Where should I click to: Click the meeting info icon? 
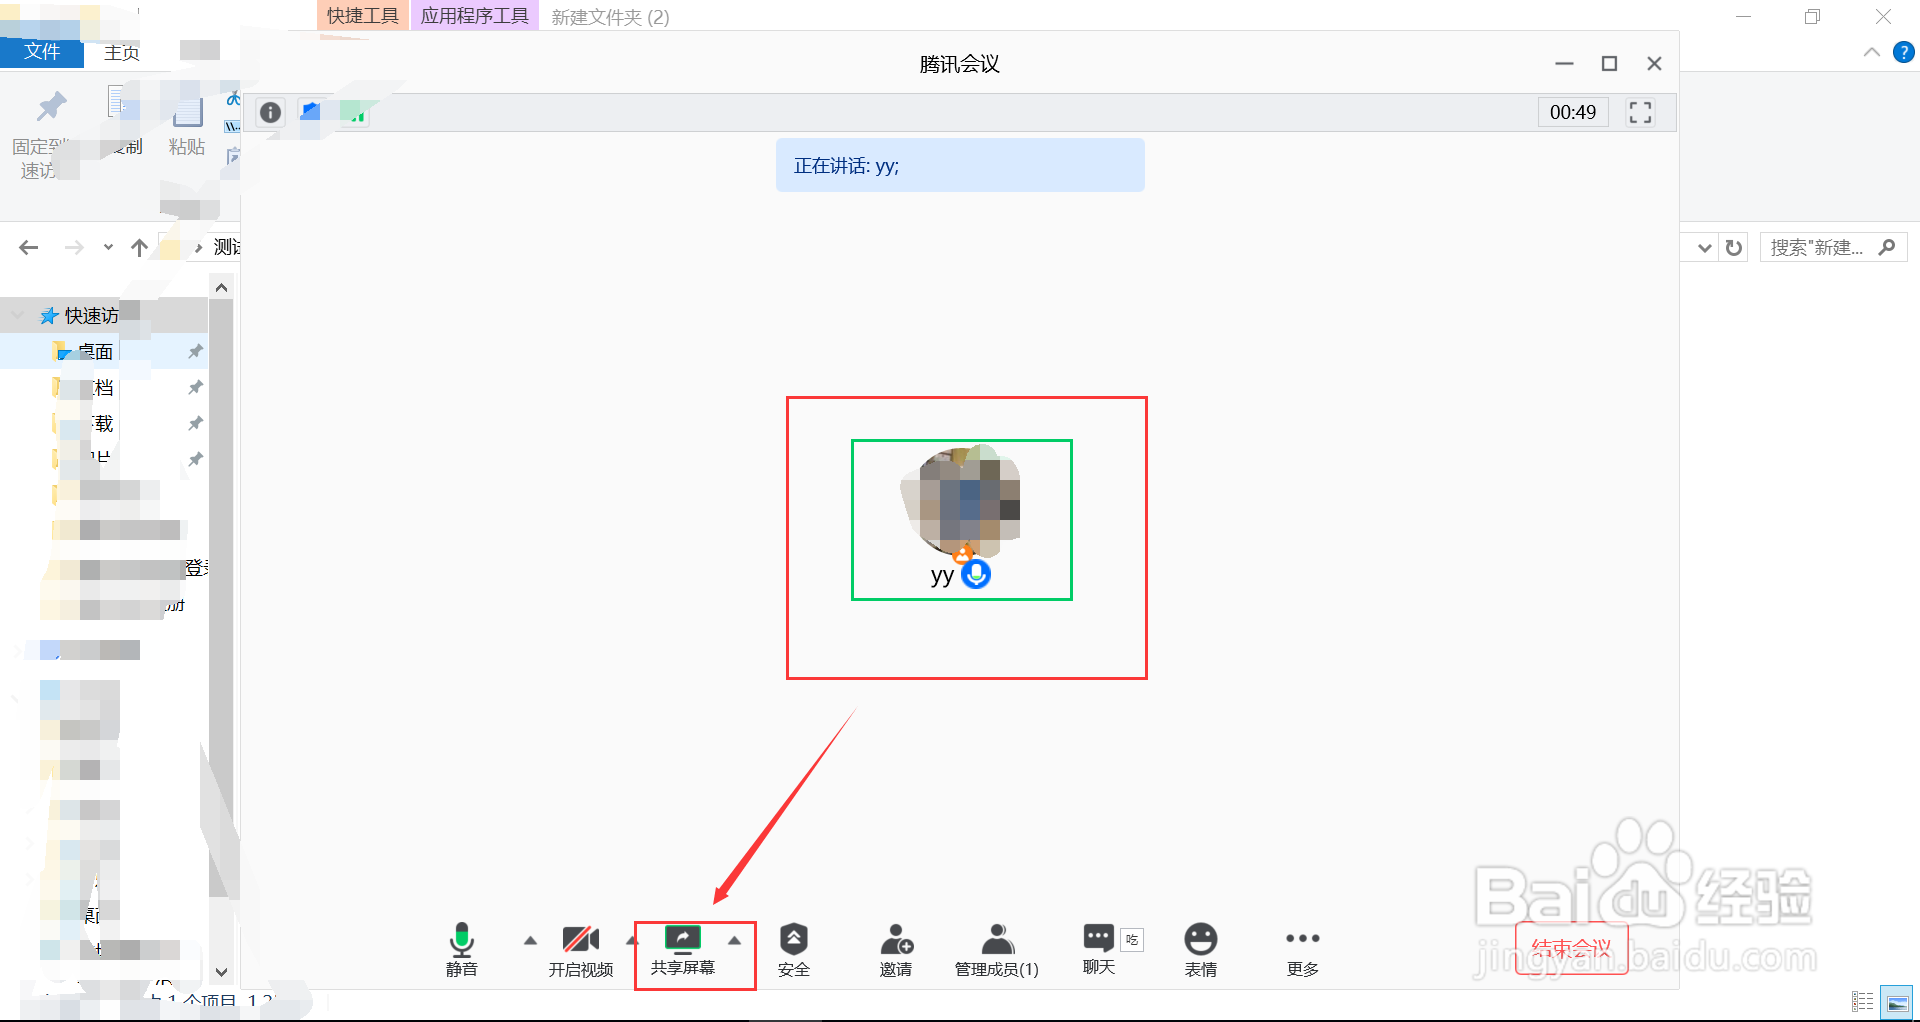(269, 112)
